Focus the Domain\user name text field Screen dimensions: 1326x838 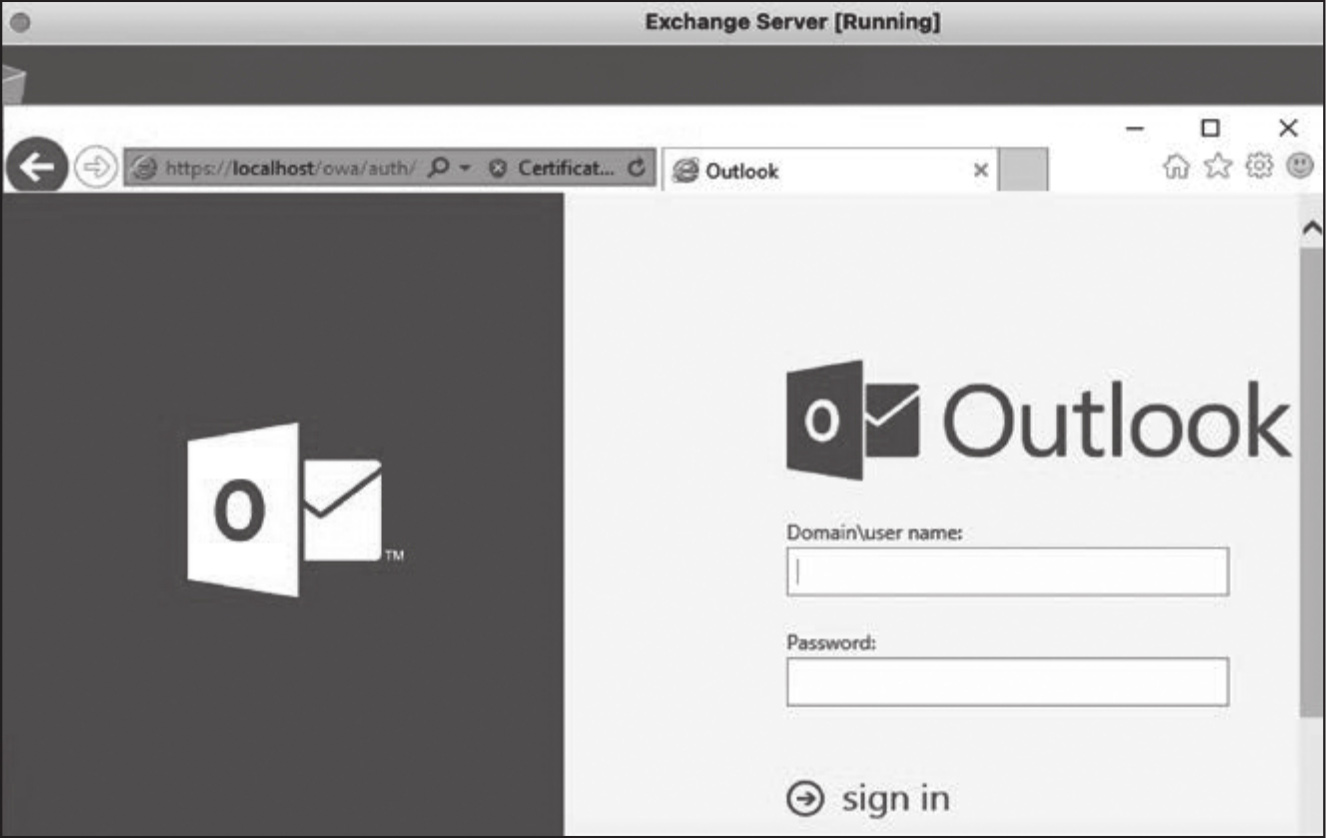(x=1007, y=572)
